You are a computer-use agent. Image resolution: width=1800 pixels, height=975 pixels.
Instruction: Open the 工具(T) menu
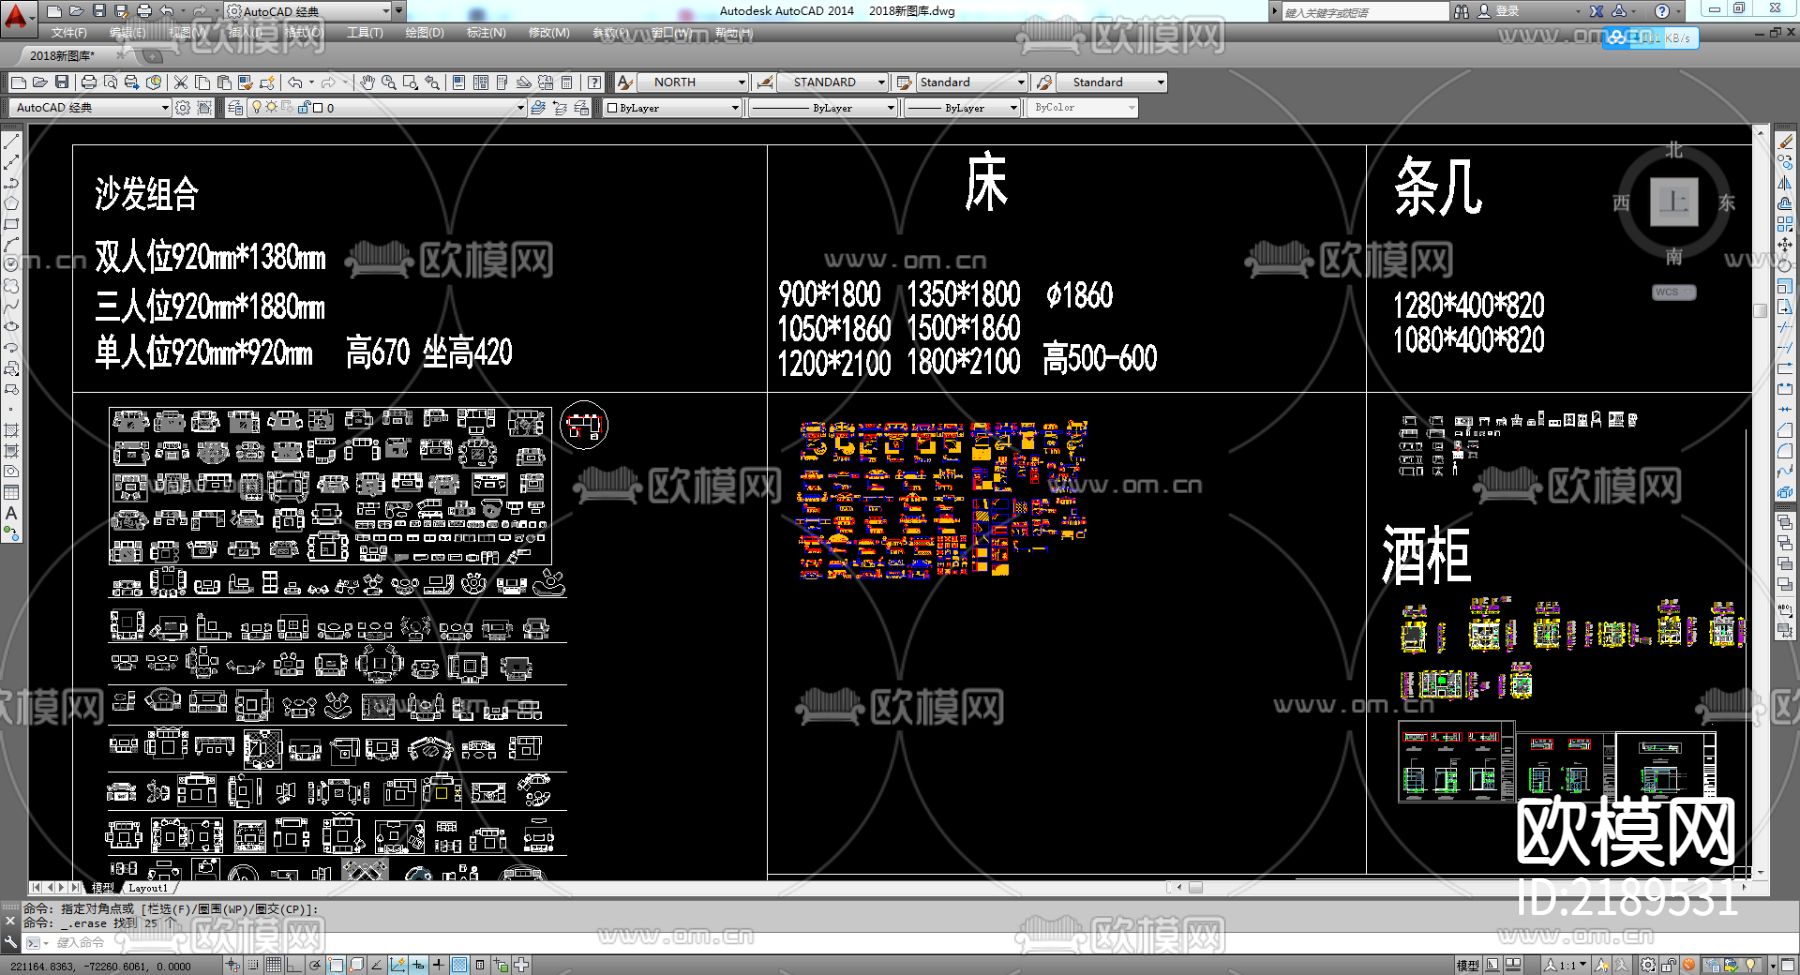point(365,33)
